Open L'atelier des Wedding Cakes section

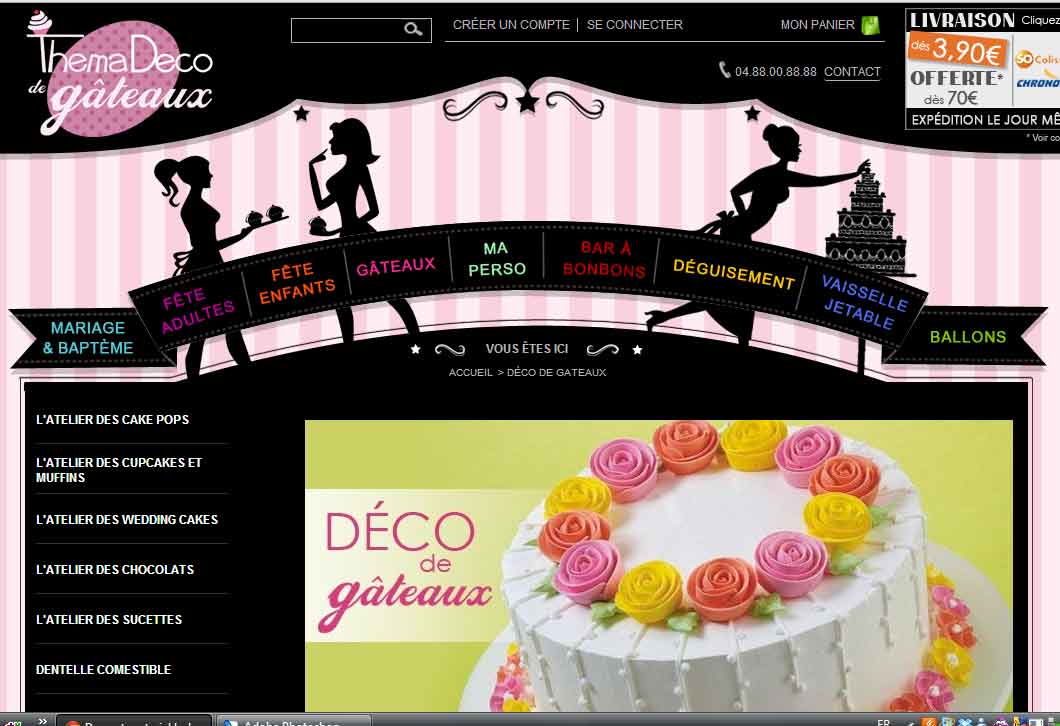[x=126, y=520]
